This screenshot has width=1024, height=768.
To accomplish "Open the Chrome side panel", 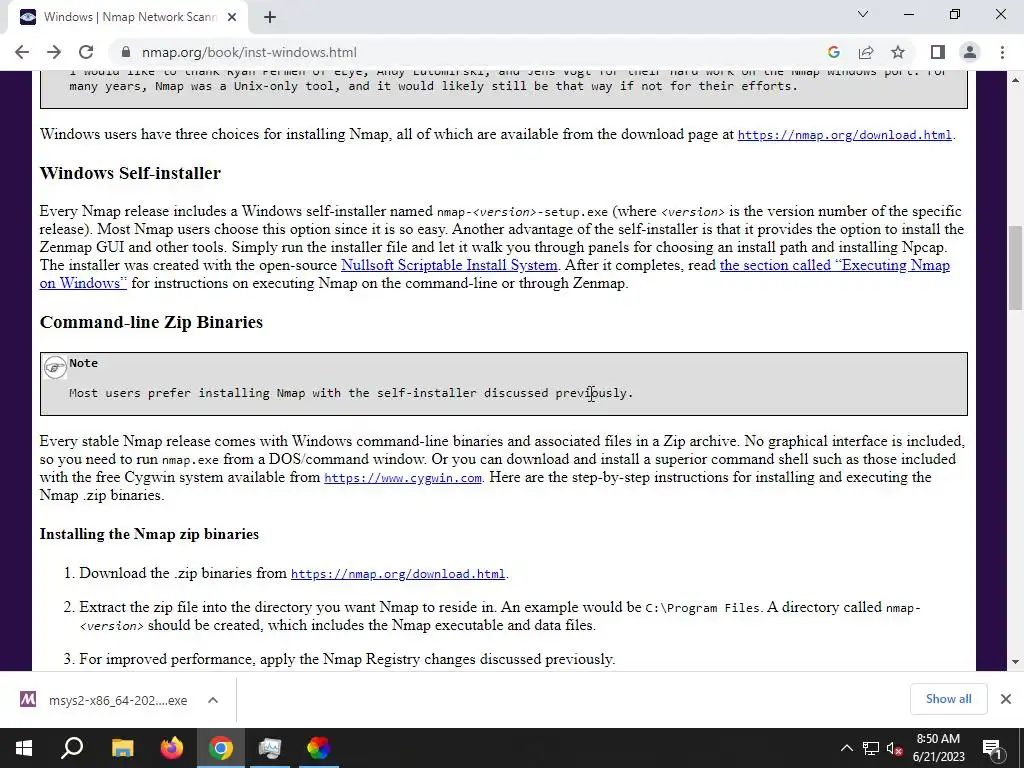I will [x=938, y=52].
